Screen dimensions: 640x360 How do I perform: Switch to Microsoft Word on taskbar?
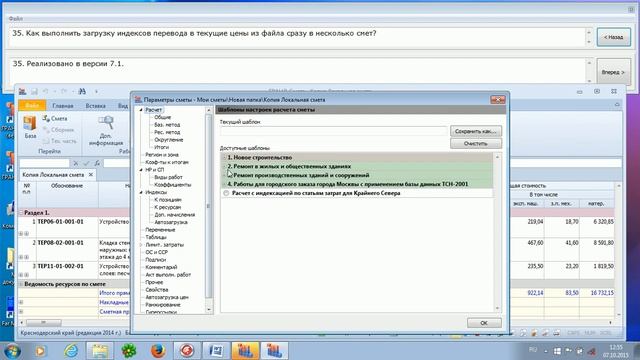(x=216, y=351)
